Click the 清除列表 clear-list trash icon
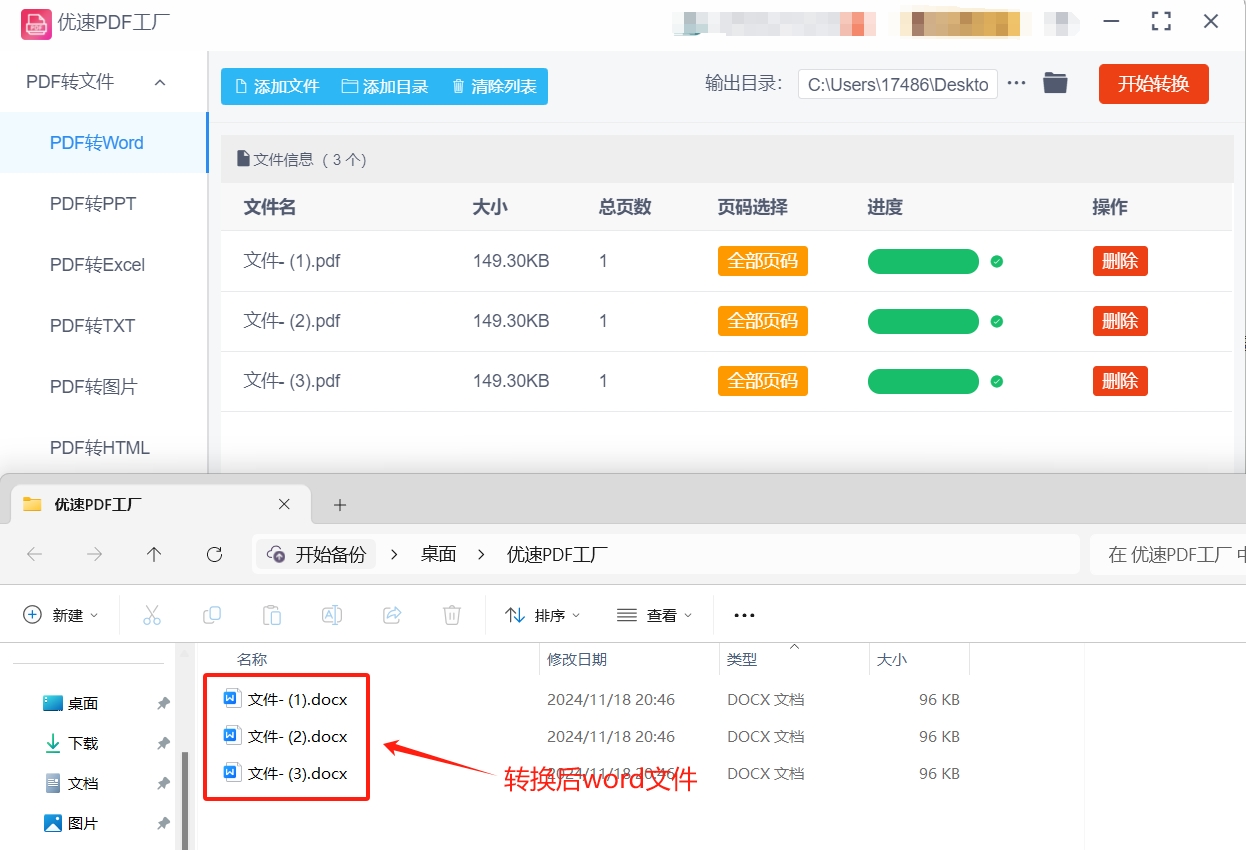Image resolution: width=1246 pixels, height=850 pixels. pyautogui.click(x=461, y=86)
